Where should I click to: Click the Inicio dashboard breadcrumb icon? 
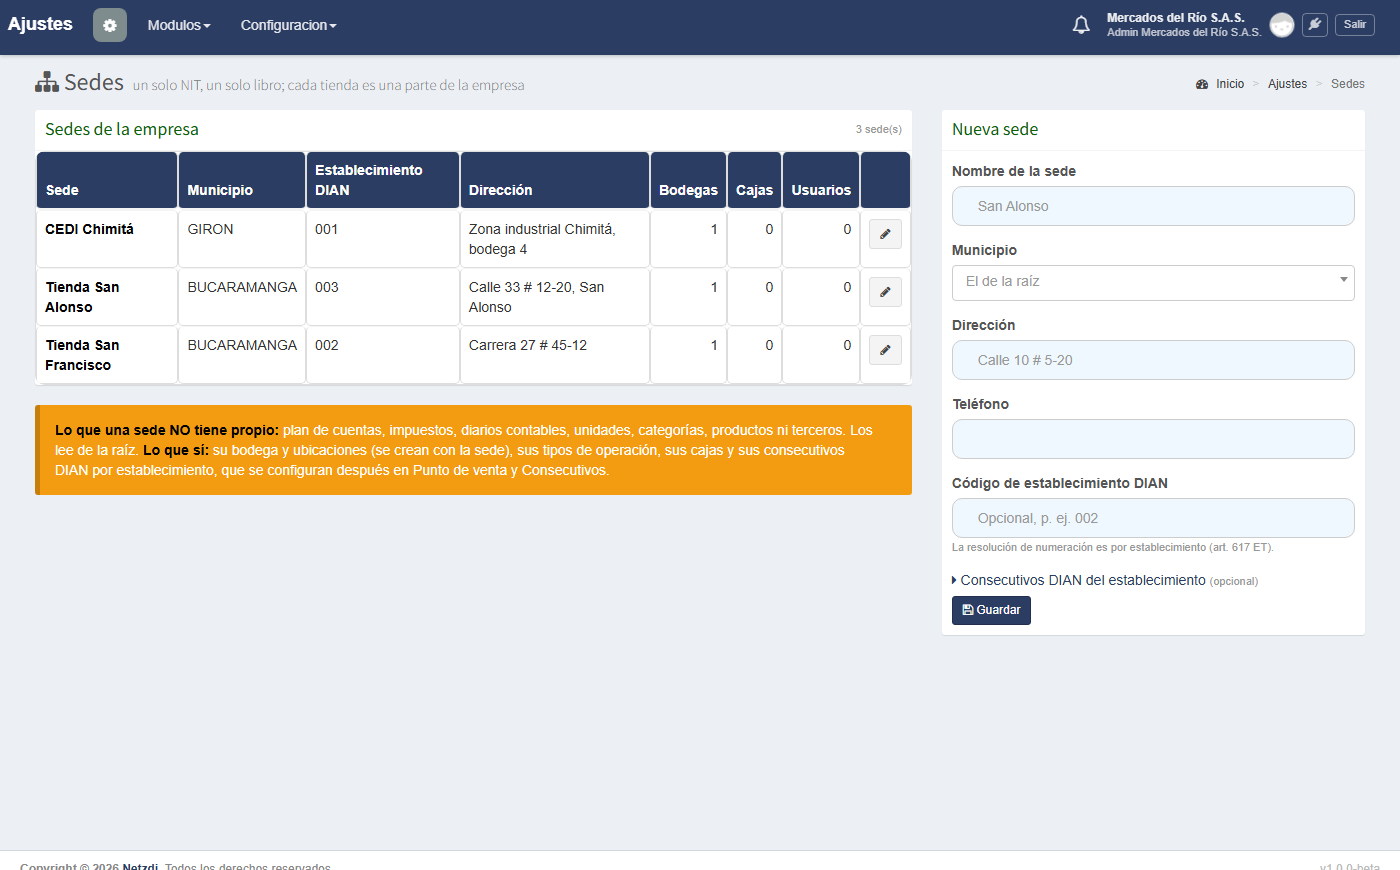pos(1202,84)
